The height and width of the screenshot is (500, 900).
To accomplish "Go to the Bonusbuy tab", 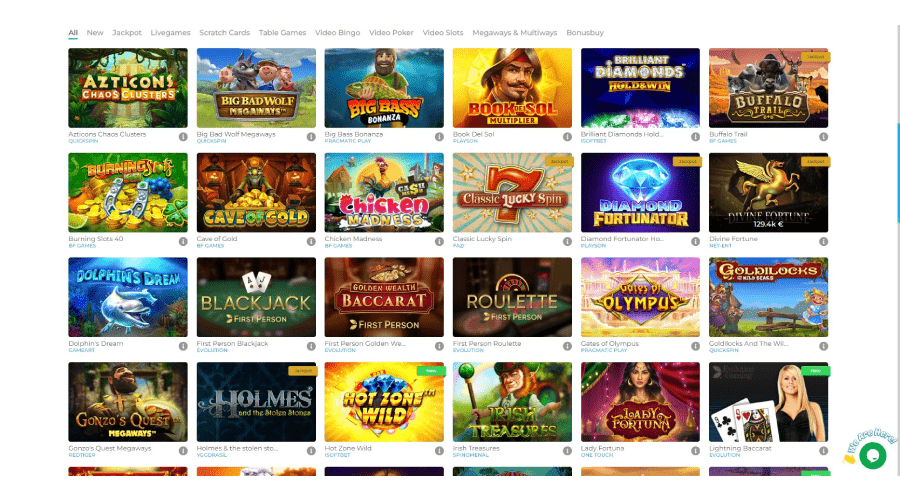I will 585,33.
